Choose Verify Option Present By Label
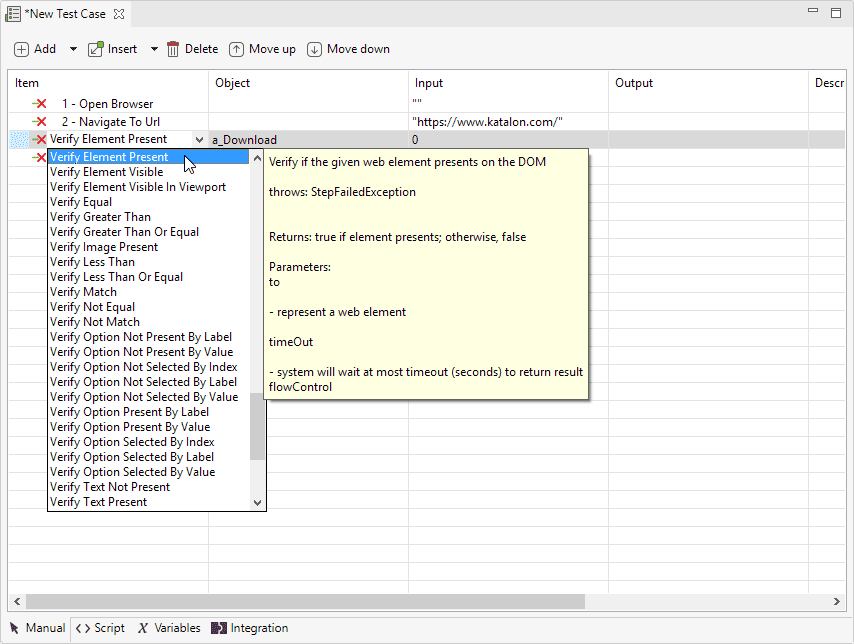The width and height of the screenshot is (854, 644). tap(149, 412)
